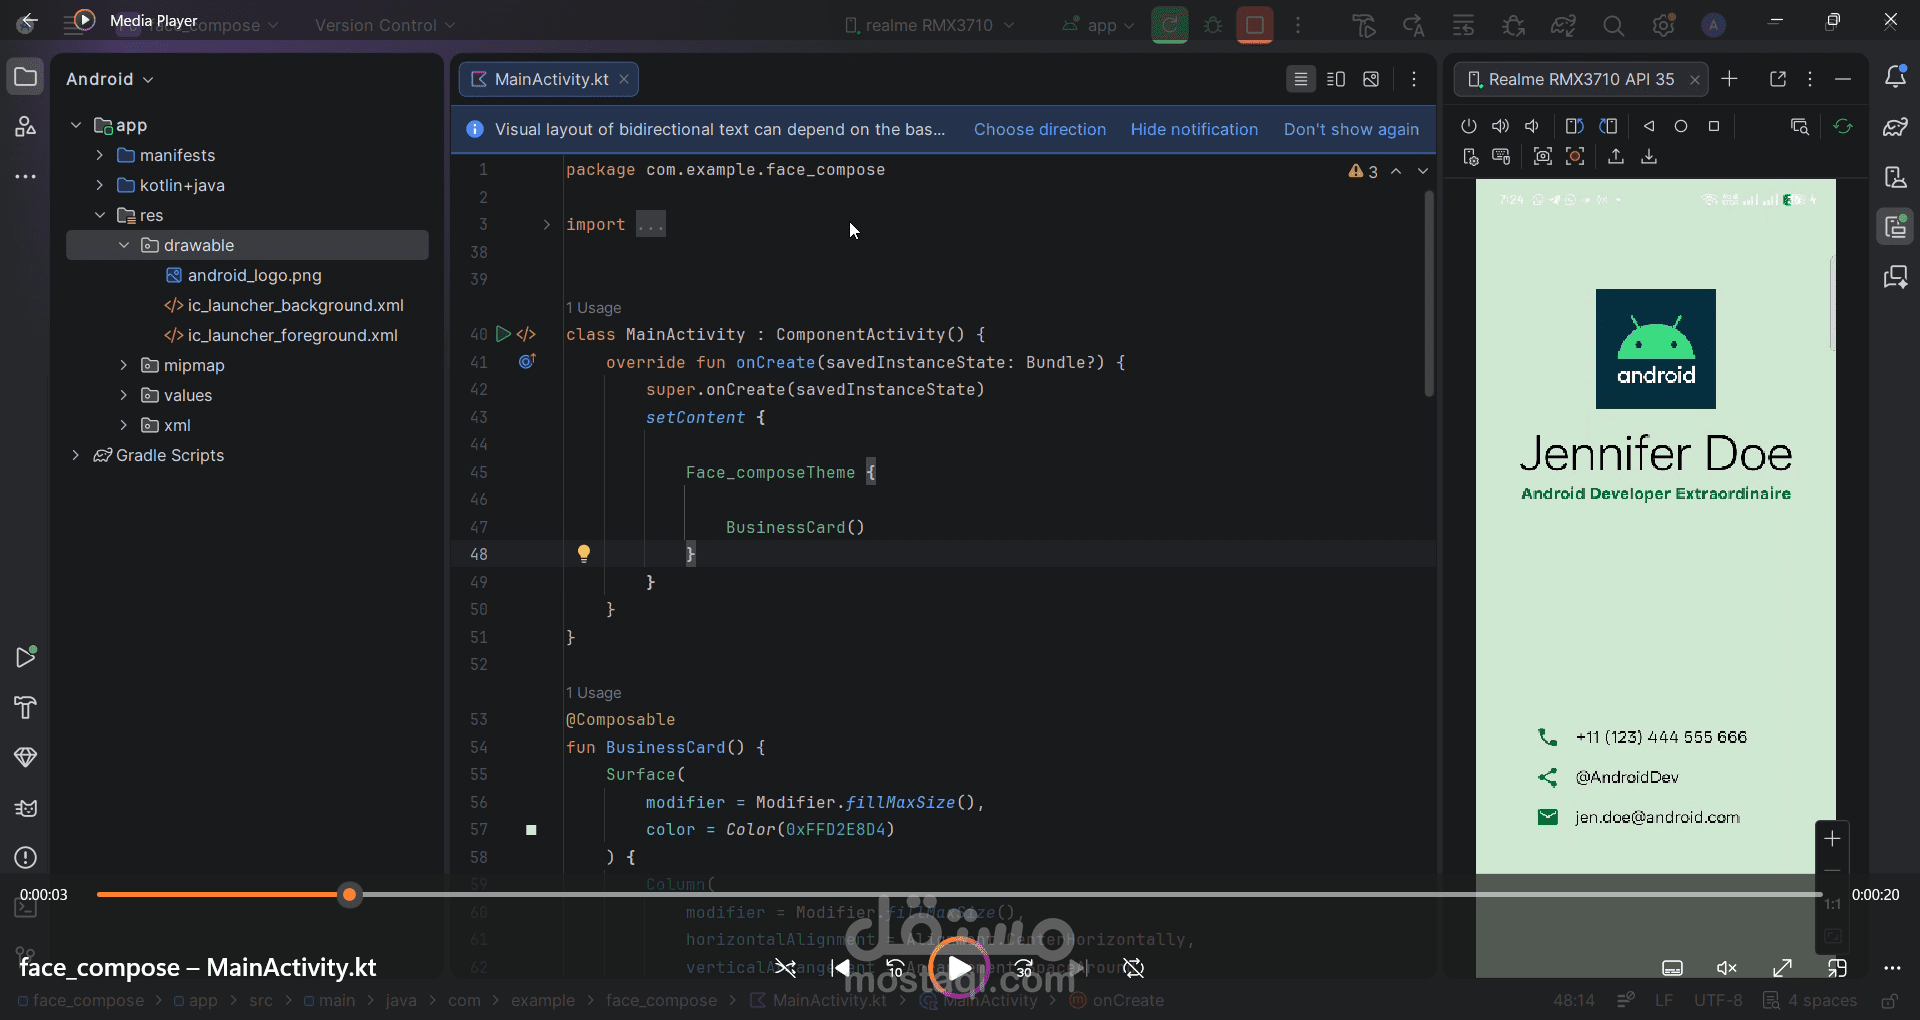The height and width of the screenshot is (1020, 1920).
Task: Tap the device Home circle button
Action: [x=1681, y=126]
